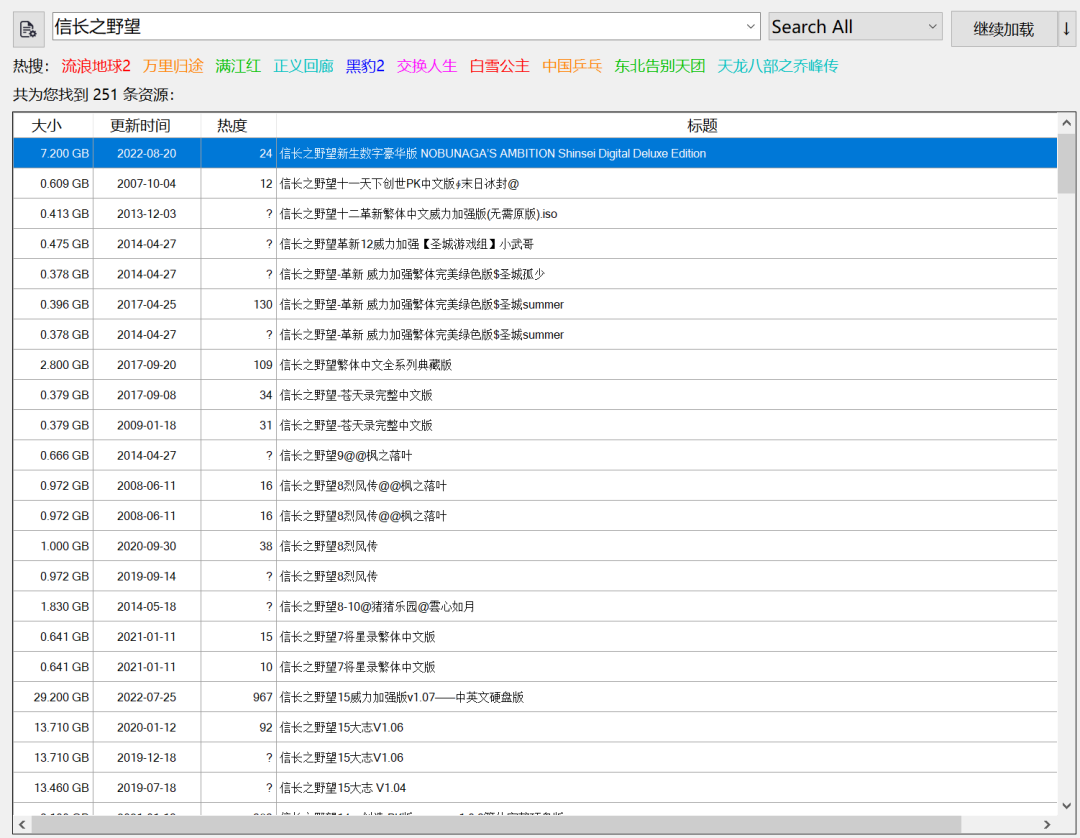Select row 信长之野望15威力加强版v1.07 中英文硬盘版

point(535,698)
